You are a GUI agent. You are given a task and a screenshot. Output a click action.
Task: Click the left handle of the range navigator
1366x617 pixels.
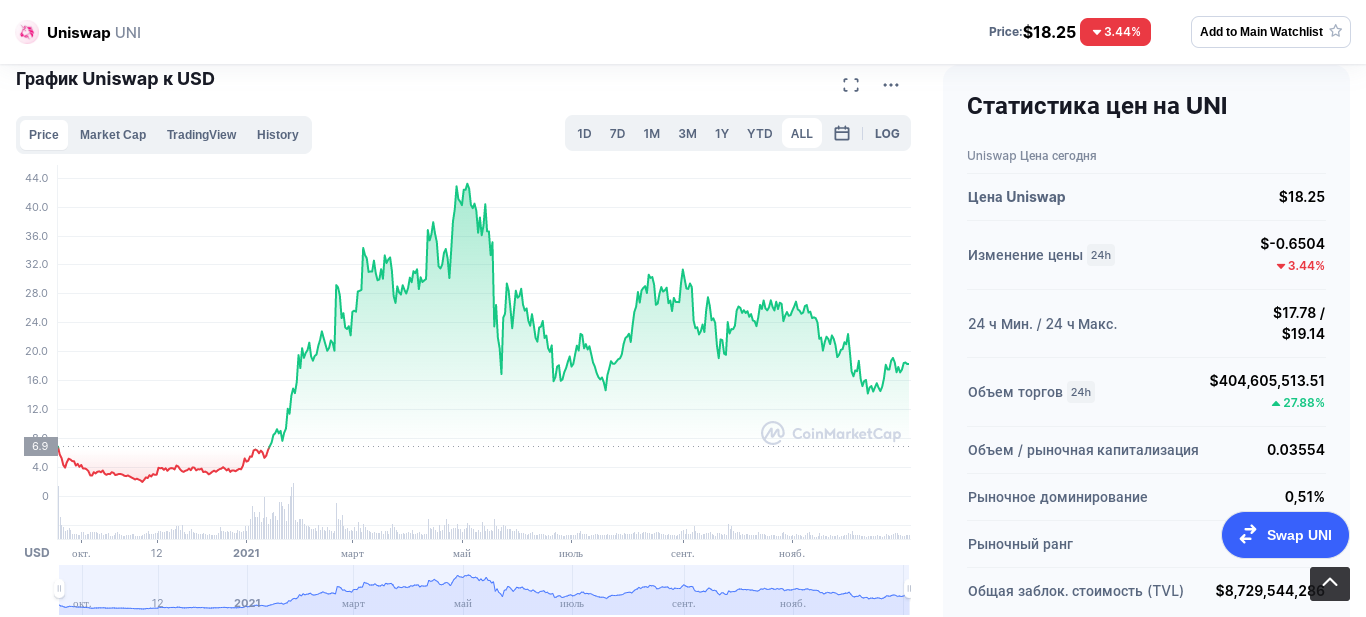(x=60, y=588)
